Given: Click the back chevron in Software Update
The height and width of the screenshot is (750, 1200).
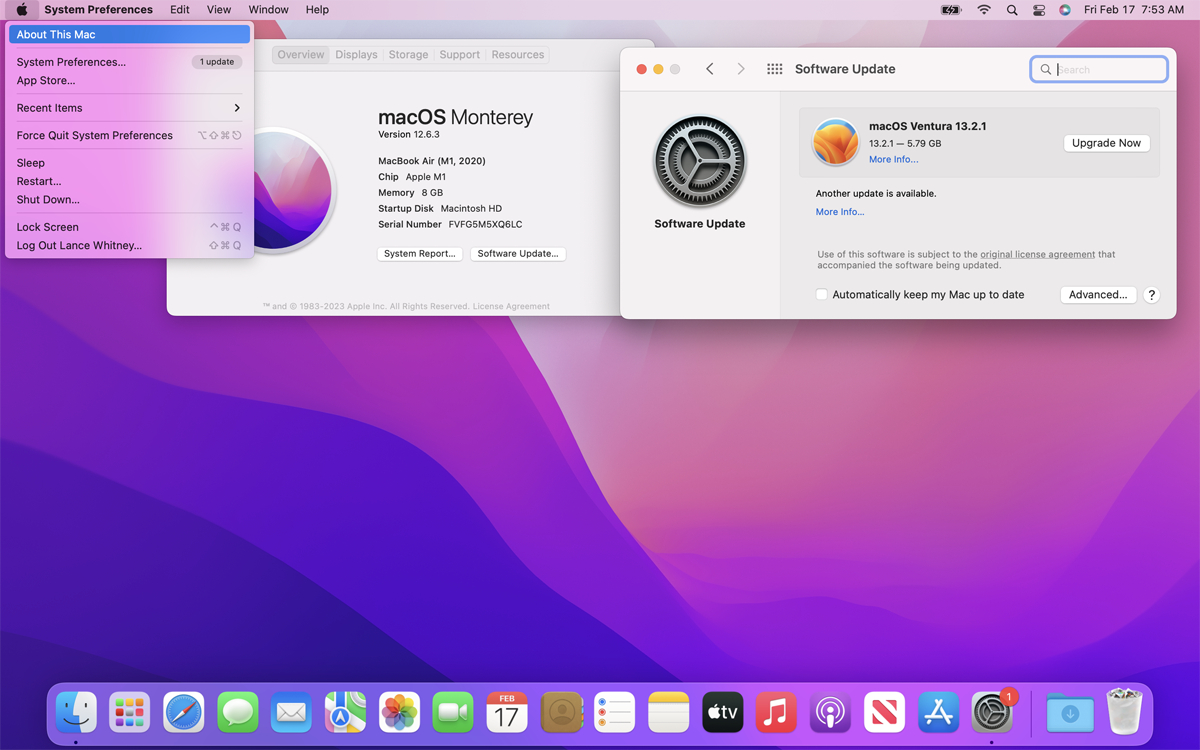Looking at the screenshot, I should click(710, 69).
